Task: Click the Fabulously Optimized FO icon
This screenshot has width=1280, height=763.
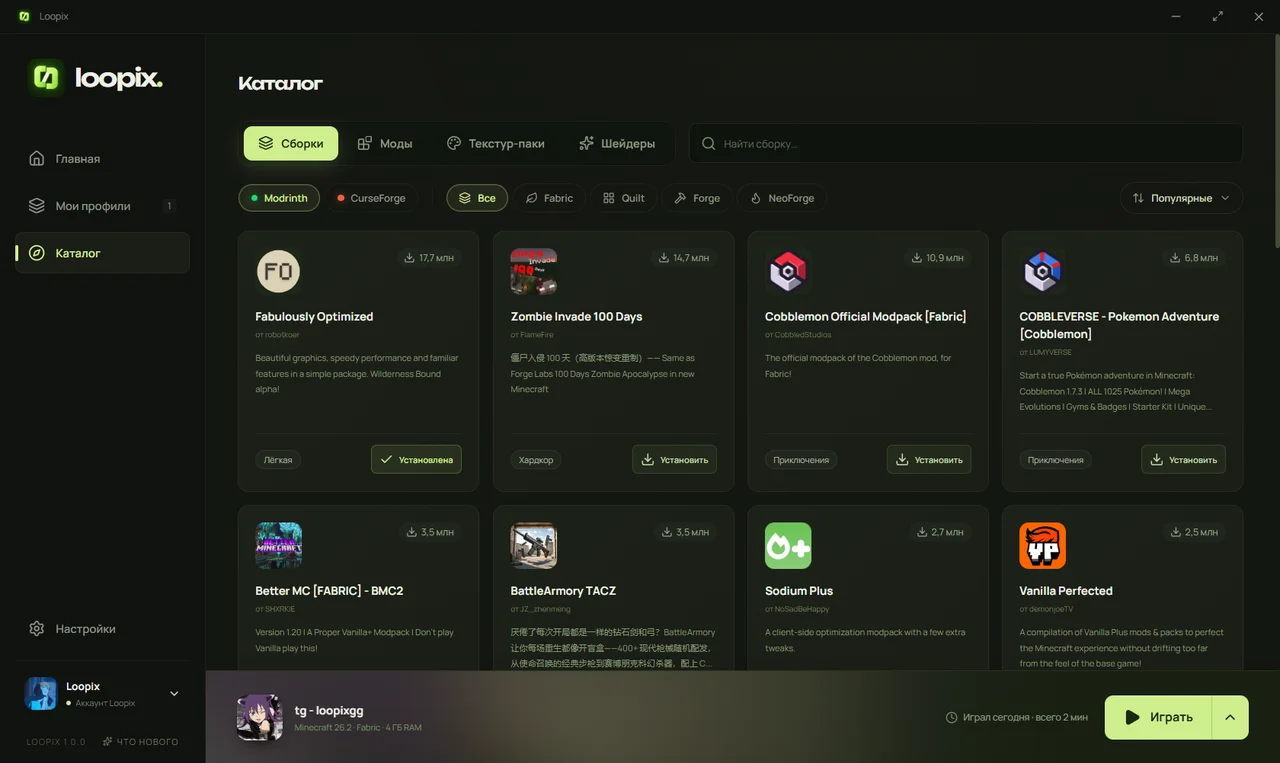Action: (278, 271)
